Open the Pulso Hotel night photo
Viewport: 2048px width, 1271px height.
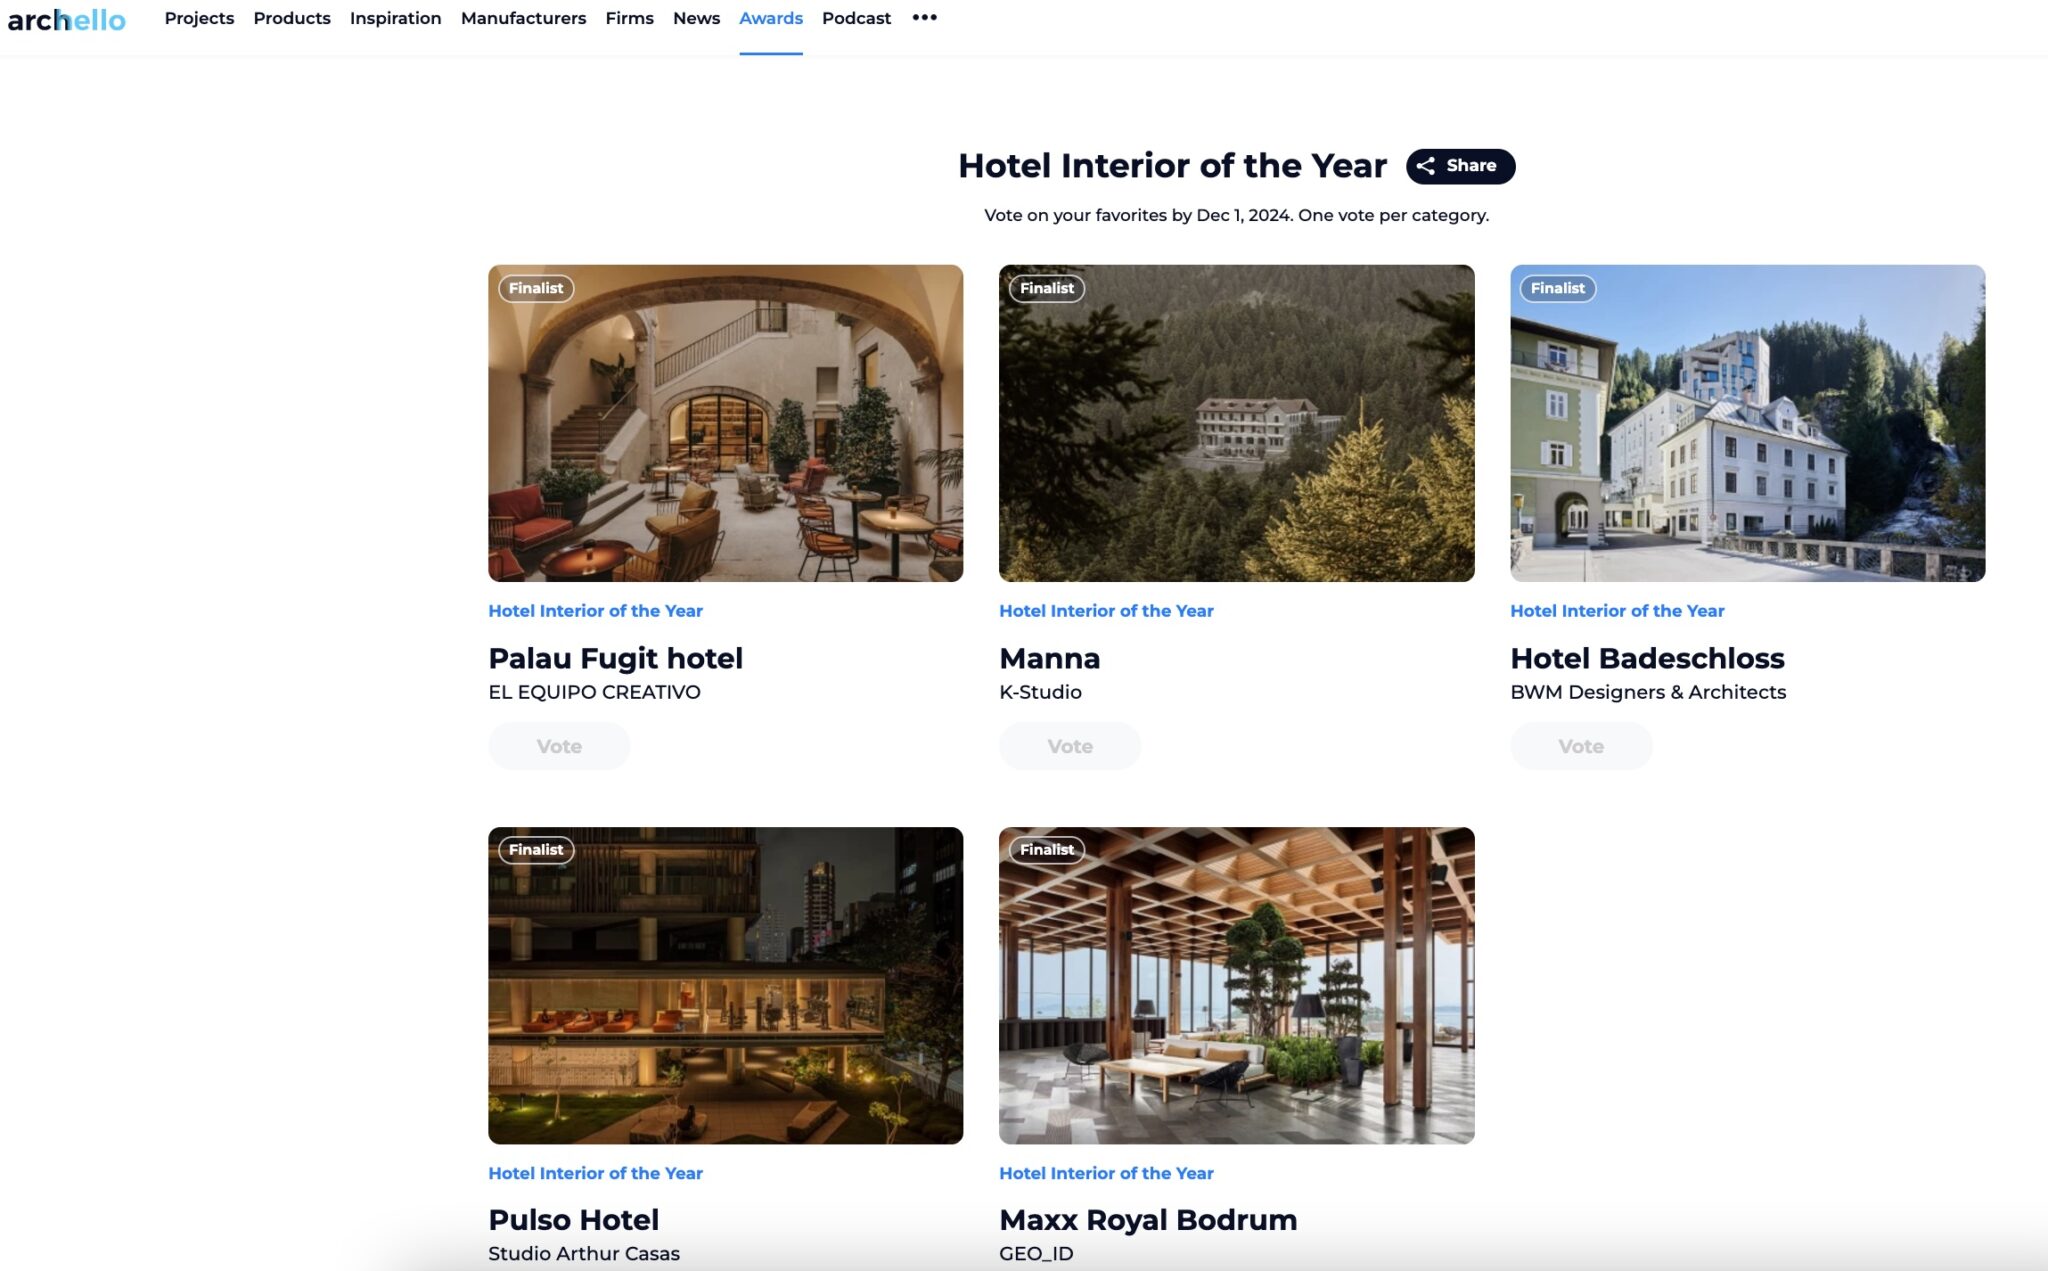tap(725, 985)
